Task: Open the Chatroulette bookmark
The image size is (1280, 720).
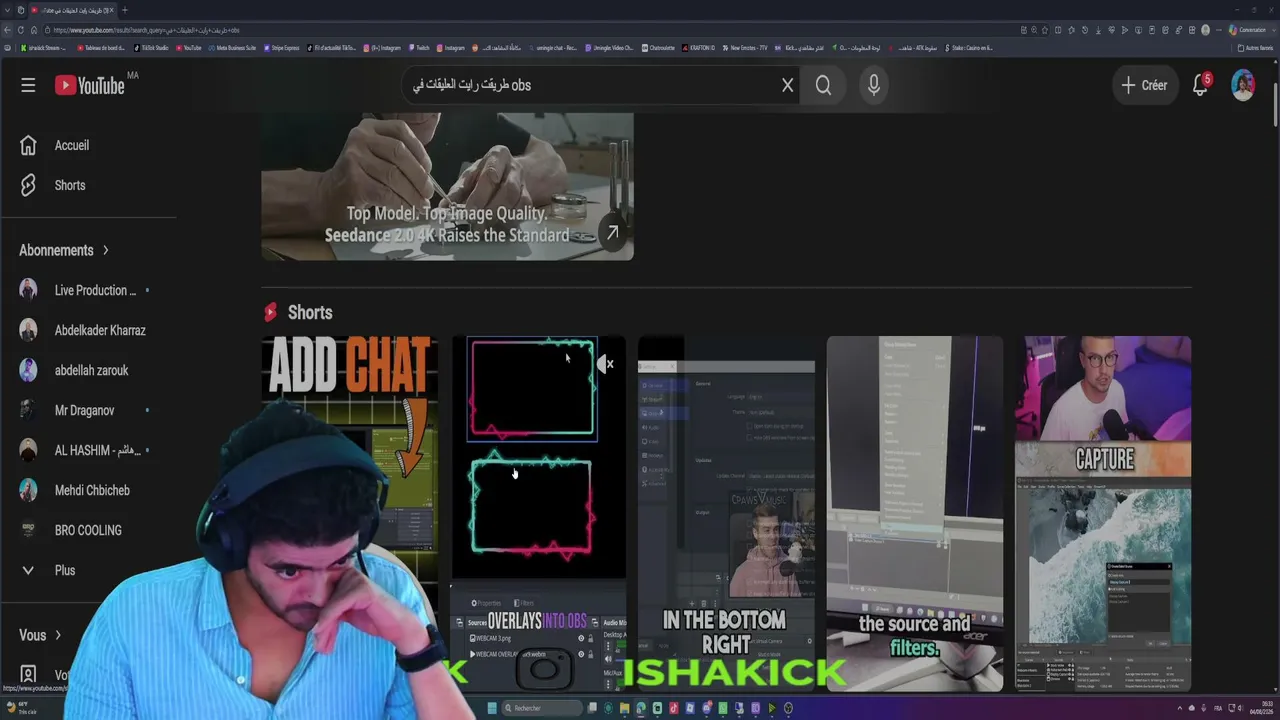Action: tap(659, 48)
